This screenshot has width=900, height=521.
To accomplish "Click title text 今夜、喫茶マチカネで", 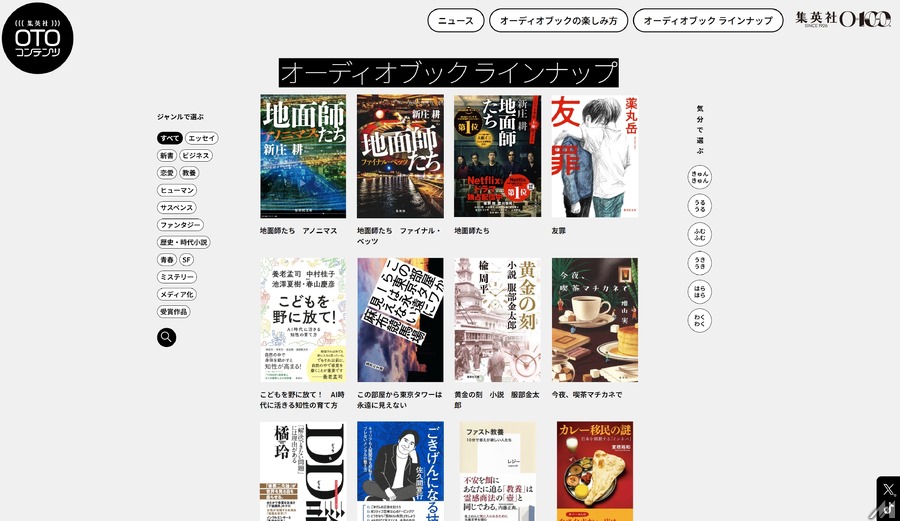I will tap(587, 395).
